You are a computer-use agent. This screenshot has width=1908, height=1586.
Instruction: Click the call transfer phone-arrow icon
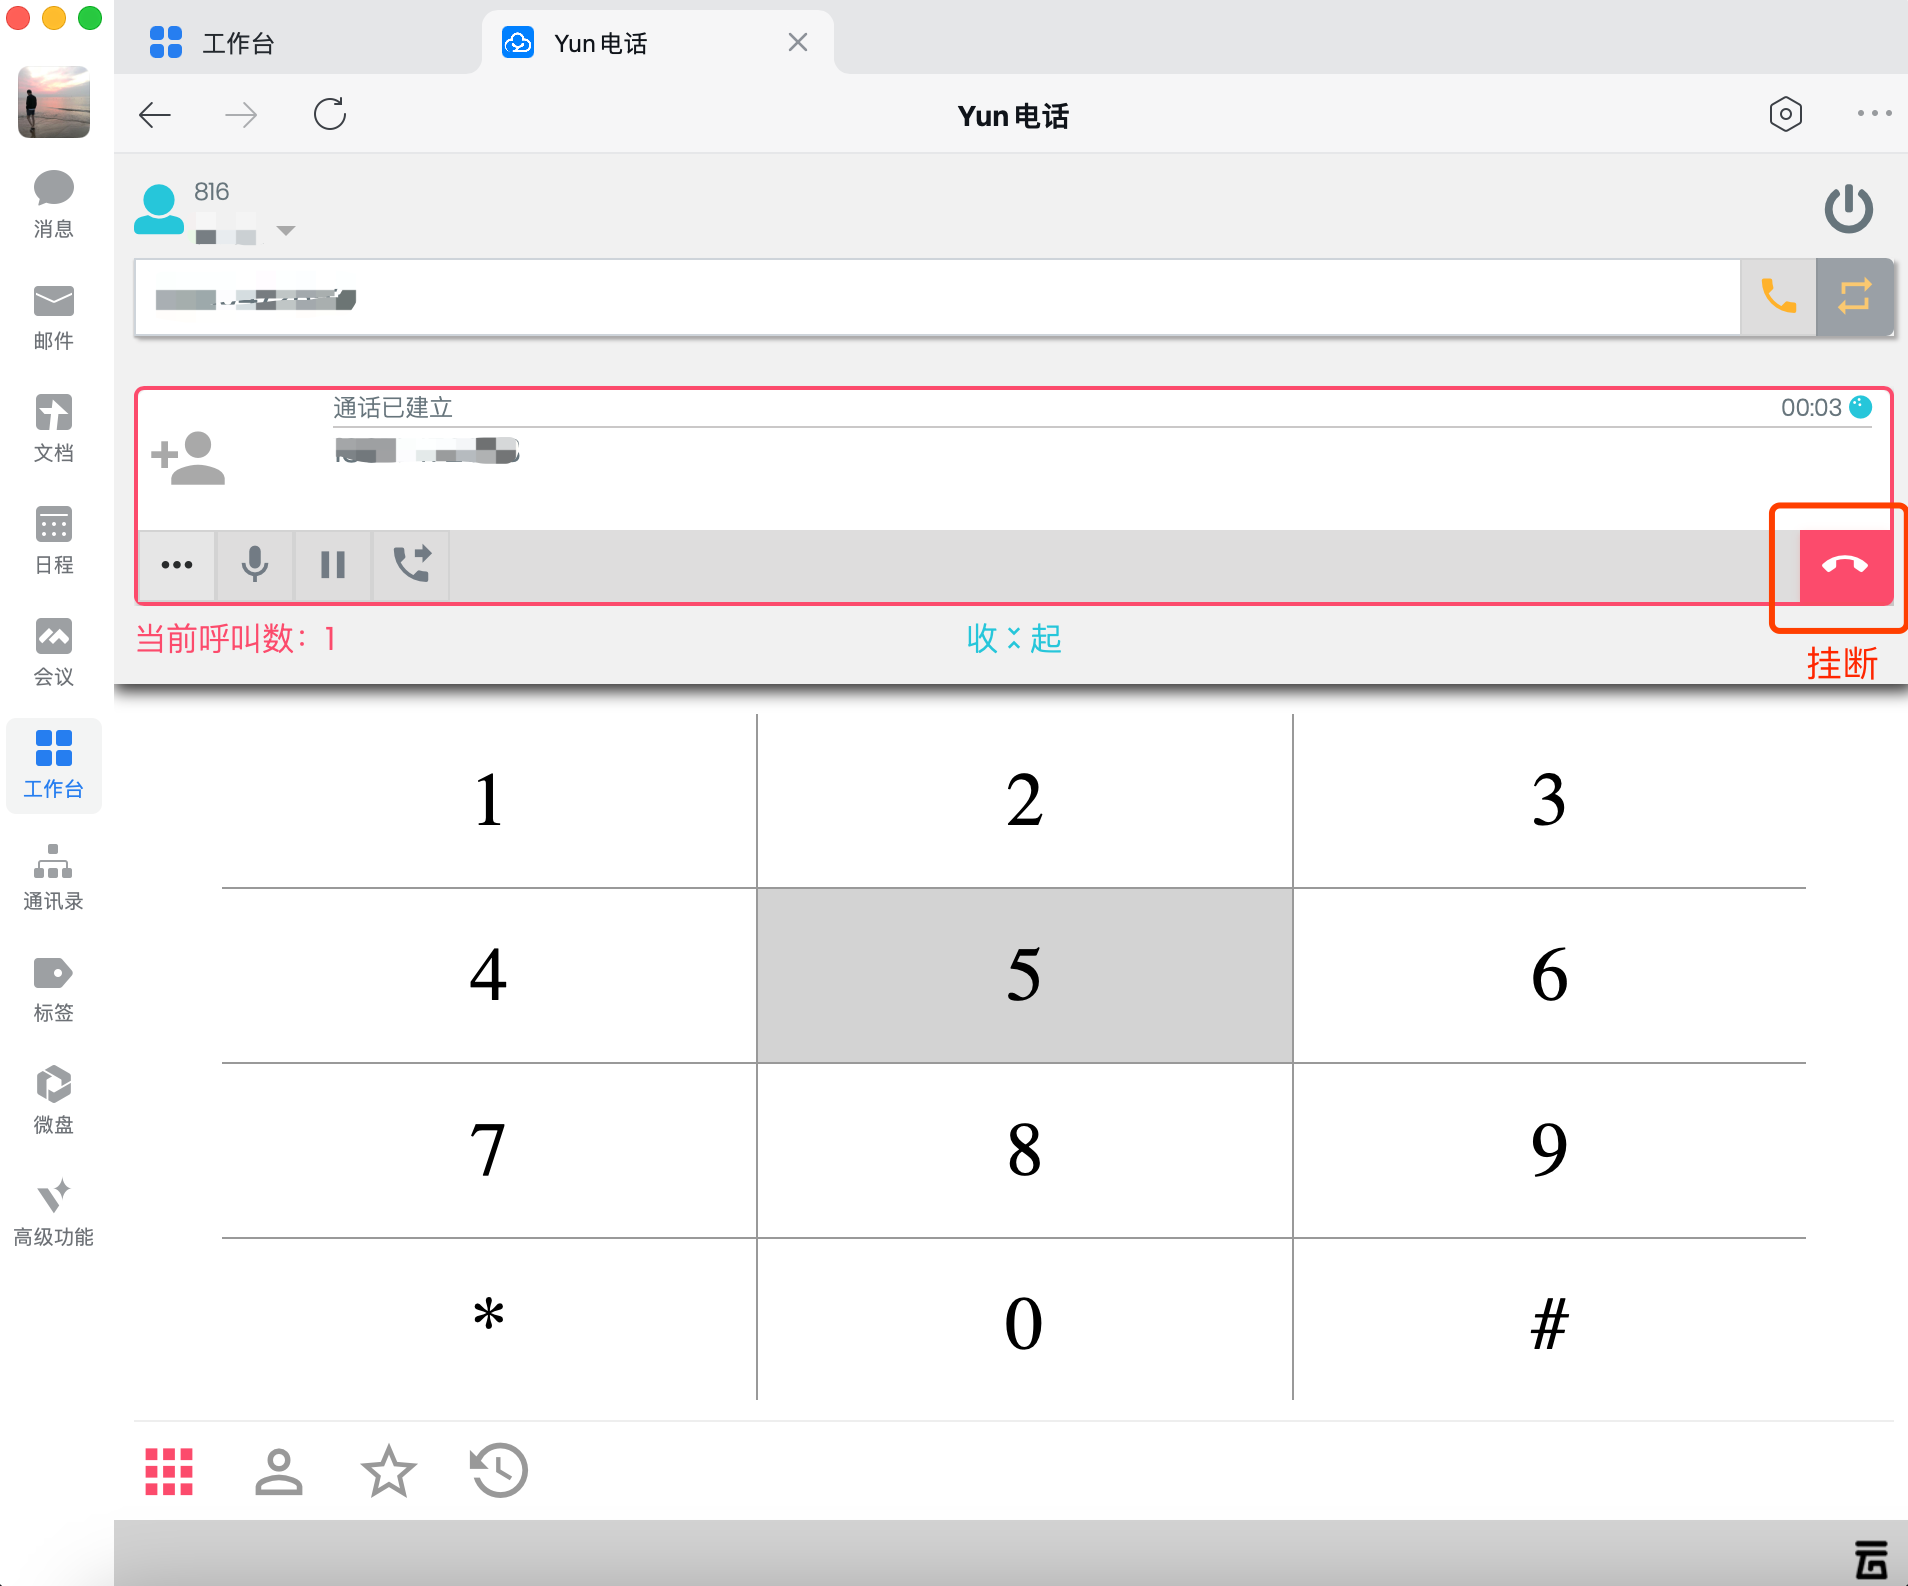pyautogui.click(x=411, y=565)
